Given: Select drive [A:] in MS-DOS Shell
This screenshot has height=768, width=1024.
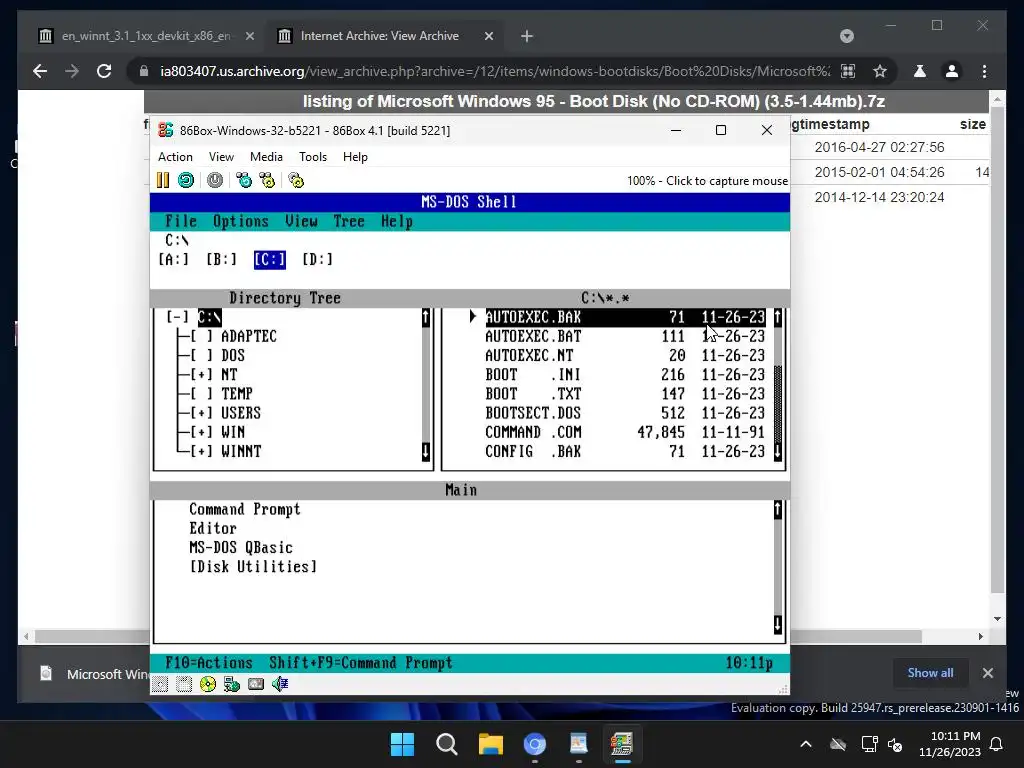Looking at the screenshot, I should [173, 259].
